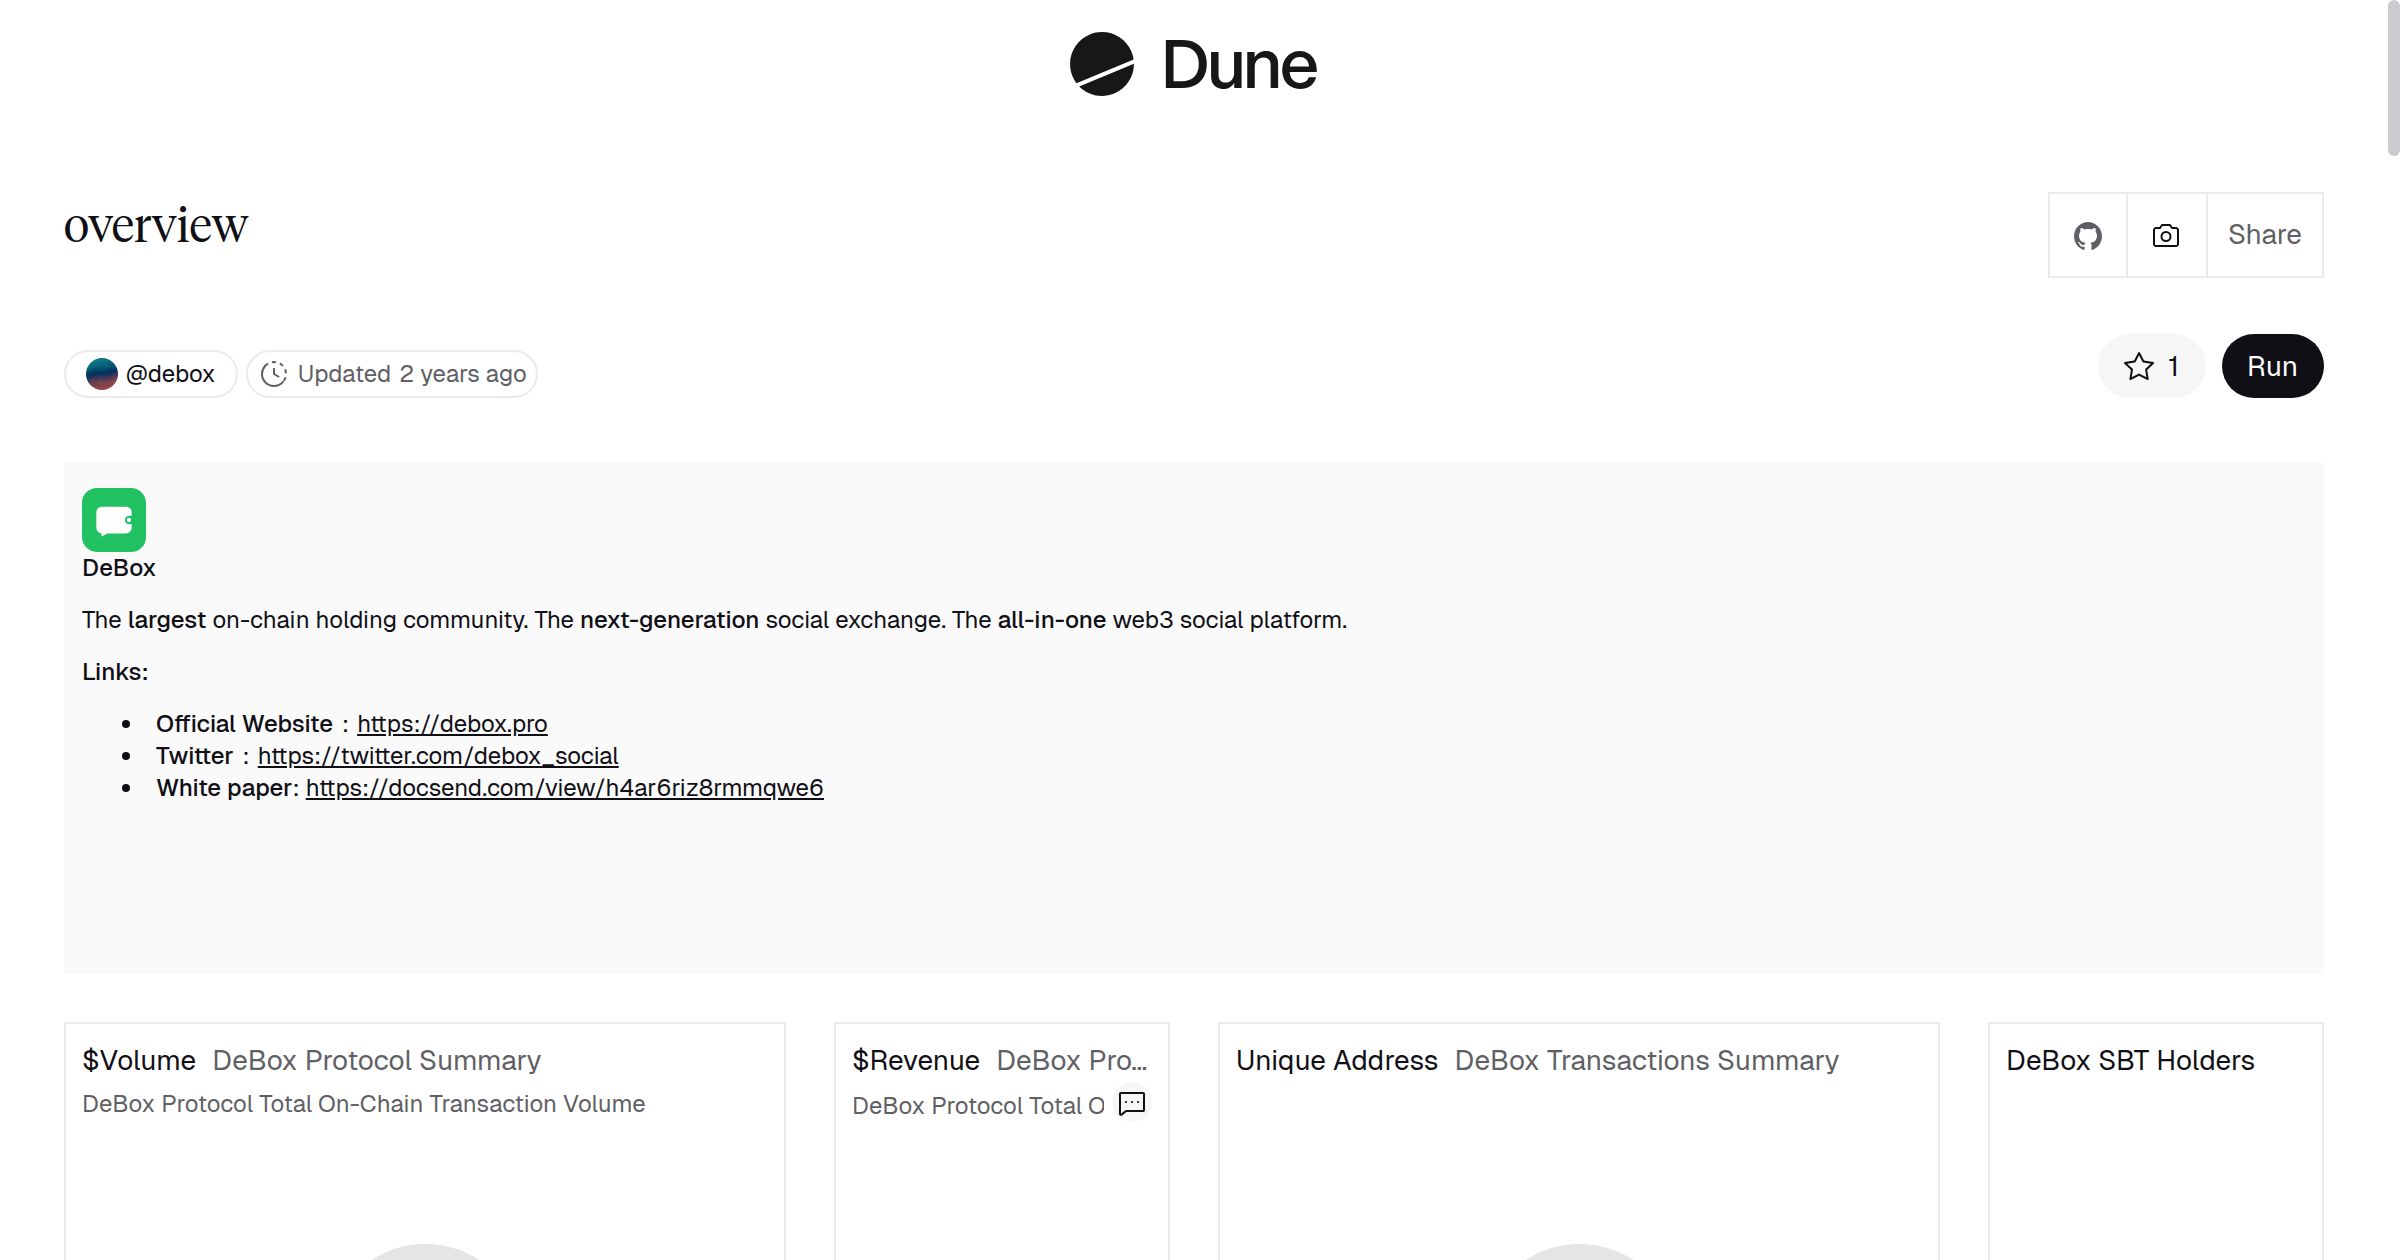2400x1260 pixels.
Task: Open the twitter.com/debox_social link
Action: tap(438, 756)
